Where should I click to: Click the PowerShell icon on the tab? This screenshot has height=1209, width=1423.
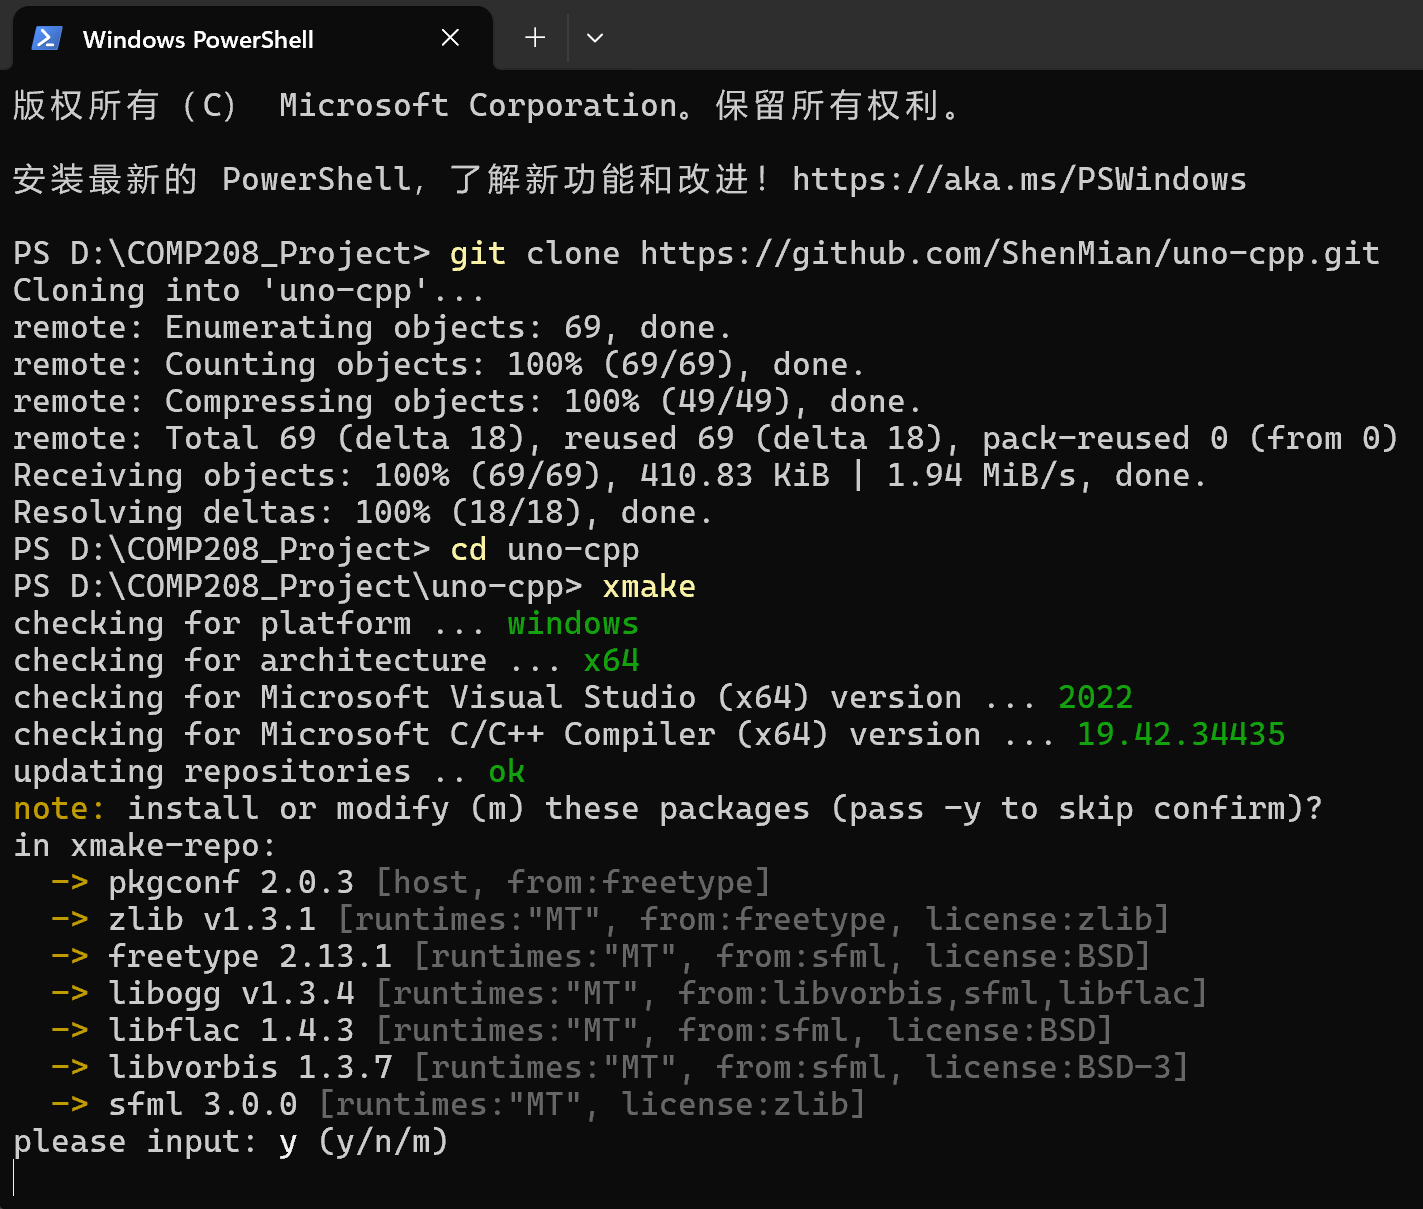47,38
